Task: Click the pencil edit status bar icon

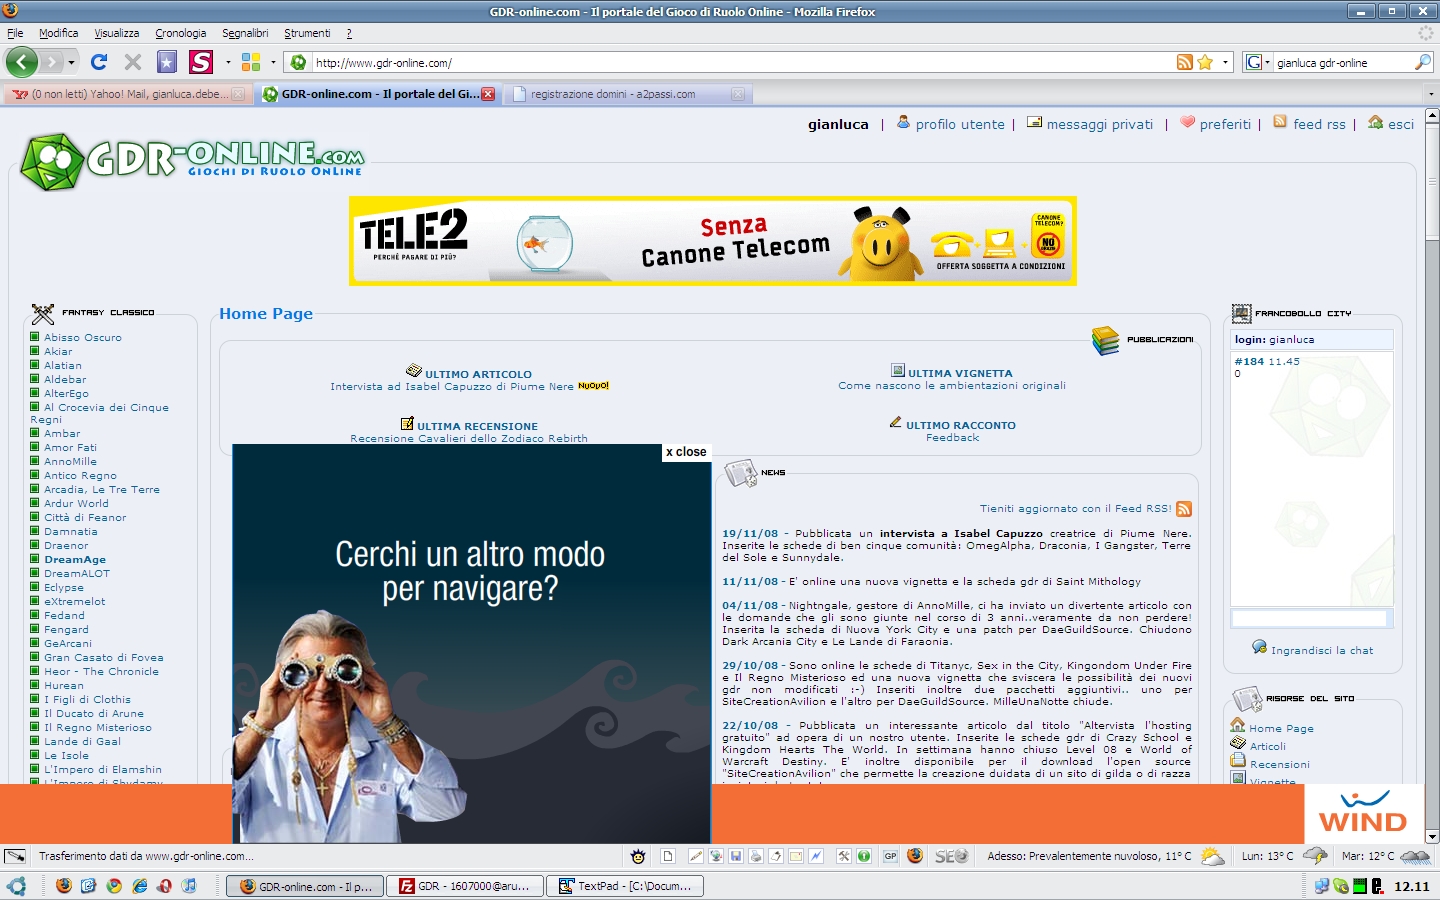Action: [696, 856]
